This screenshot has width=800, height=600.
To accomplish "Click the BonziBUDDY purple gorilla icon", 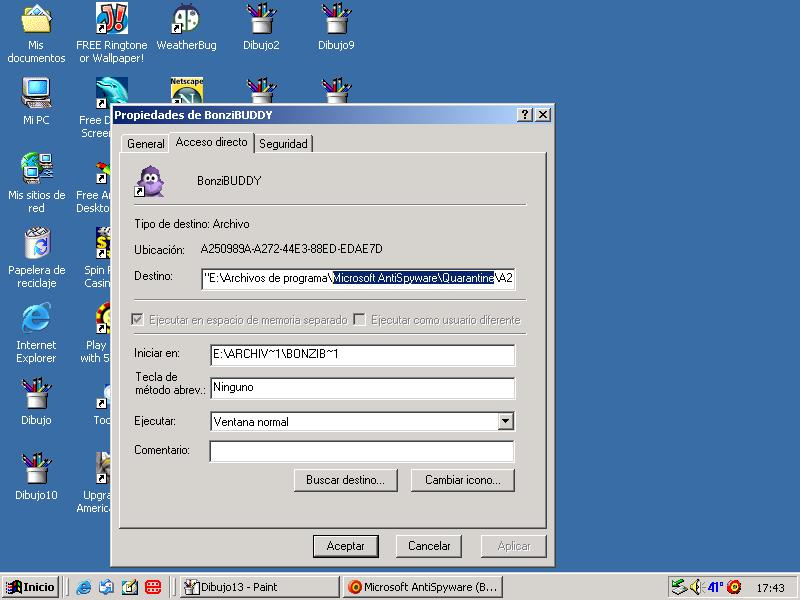I will [149, 181].
